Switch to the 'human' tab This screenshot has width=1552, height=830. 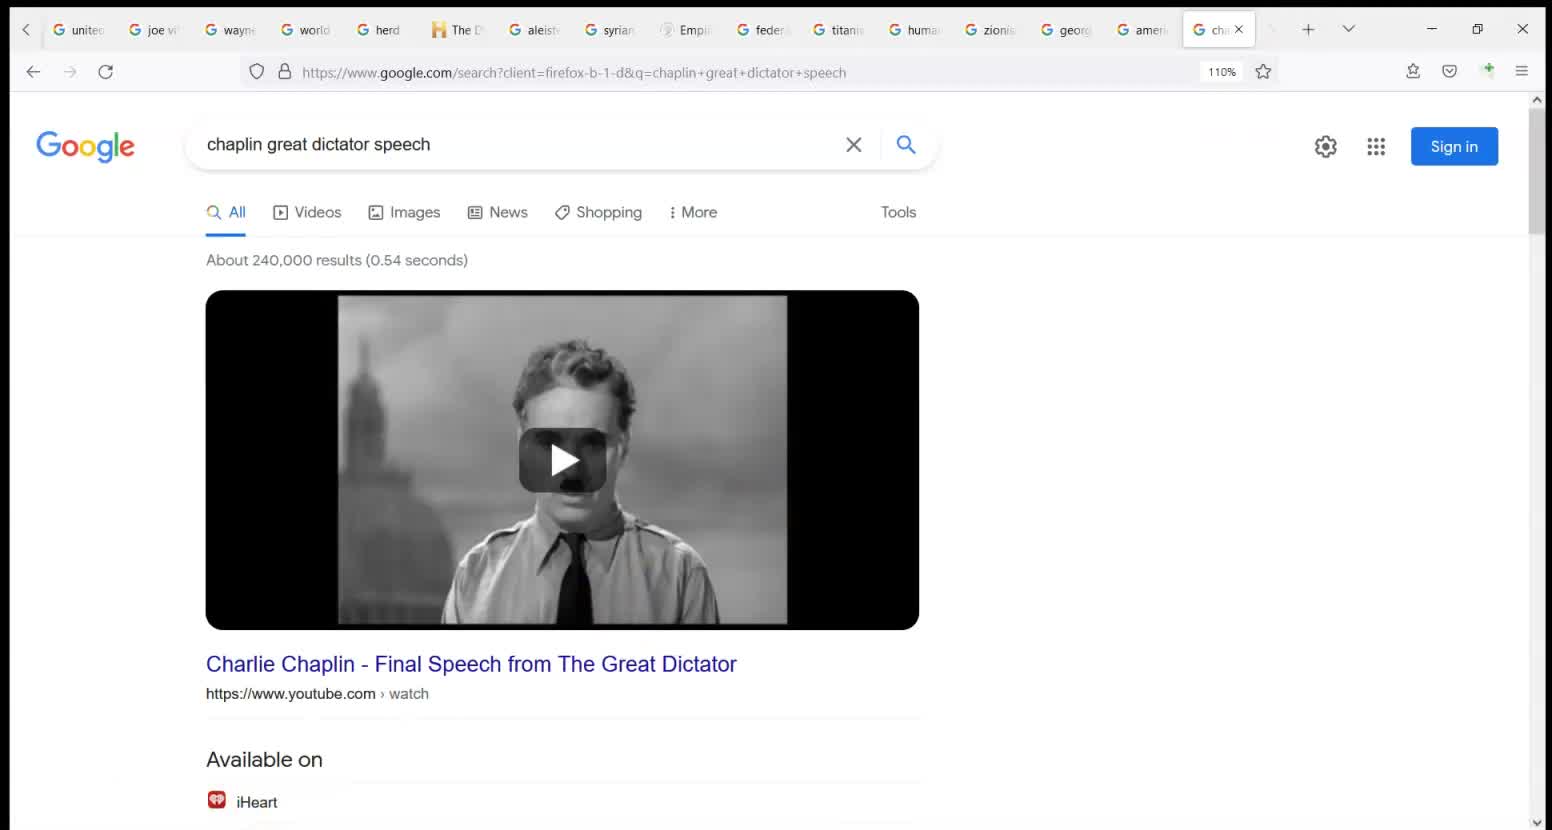914,30
